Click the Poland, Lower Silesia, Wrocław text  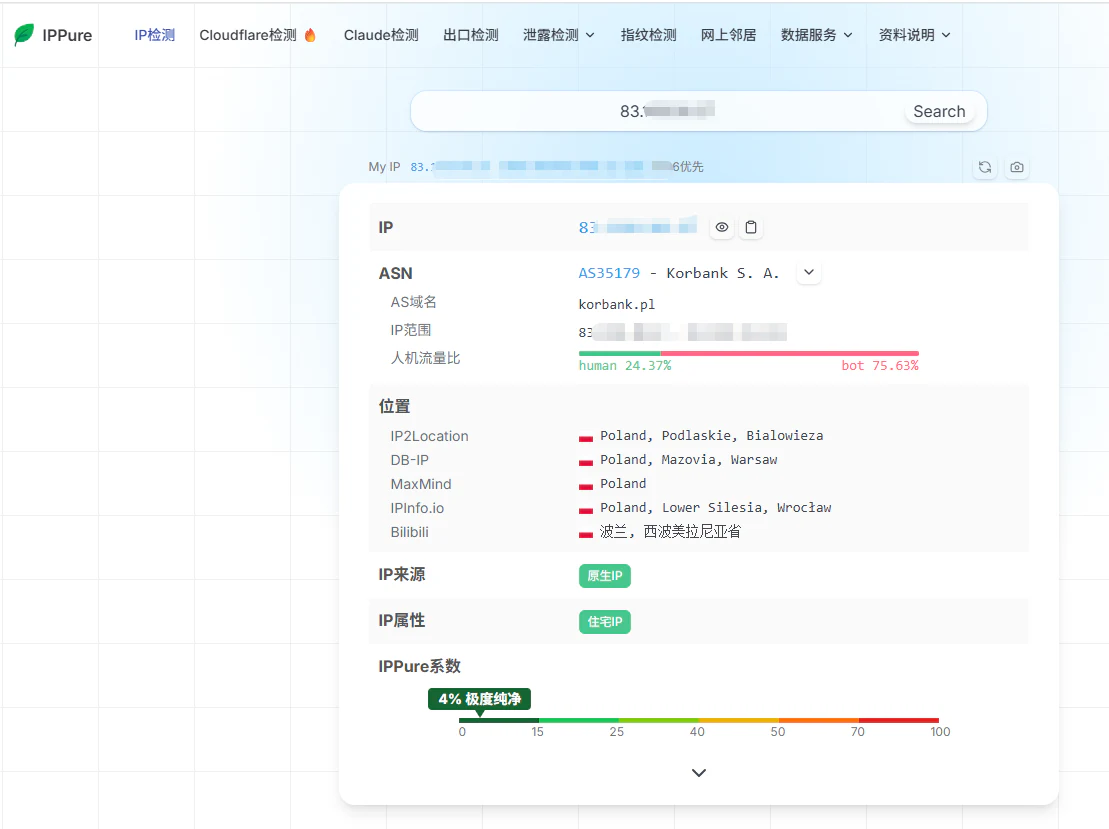pos(716,508)
